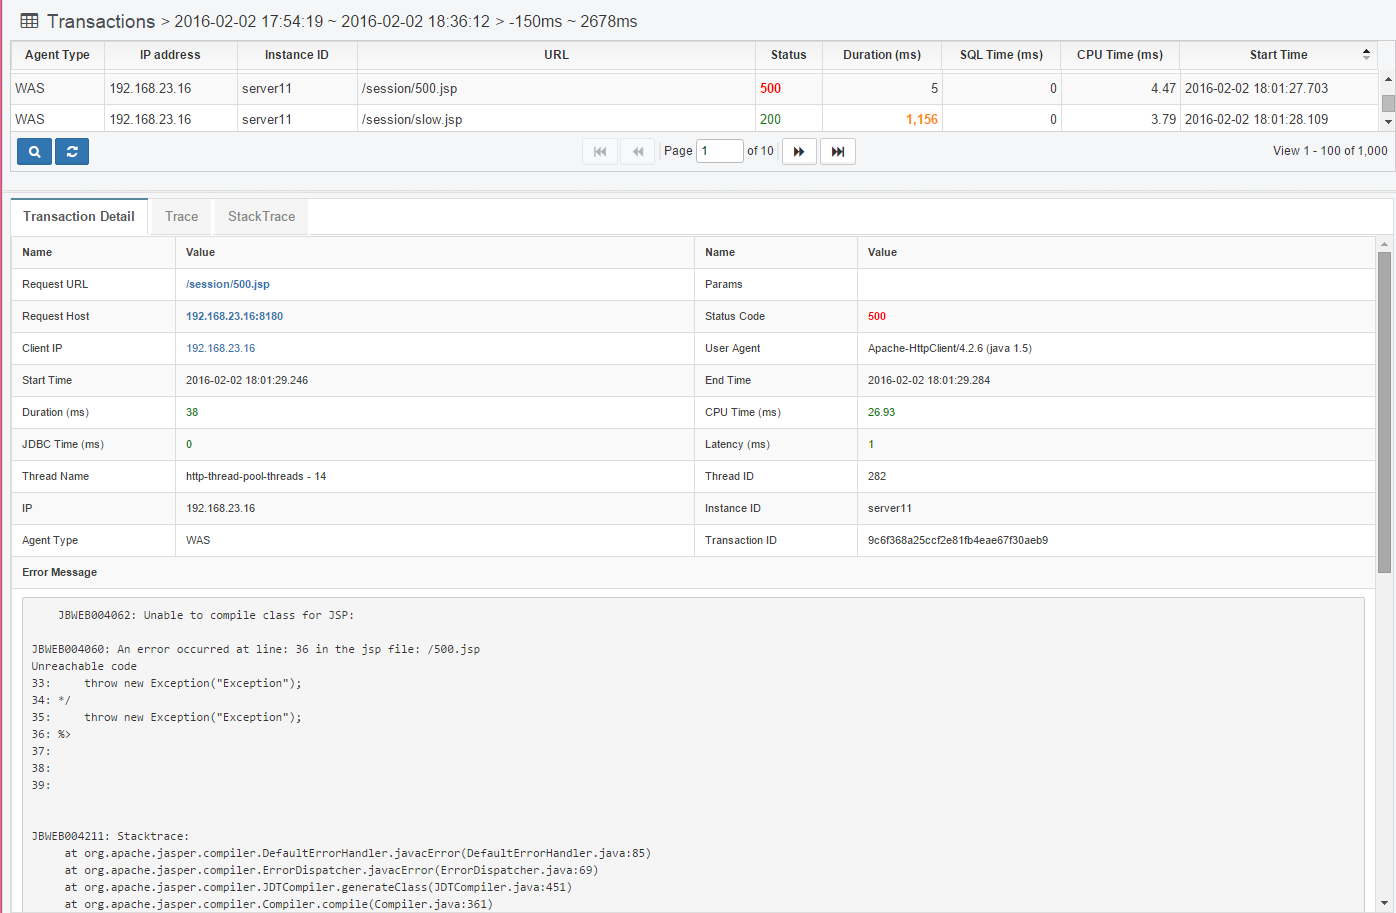Sort by Duration (ms) column header

881,55
